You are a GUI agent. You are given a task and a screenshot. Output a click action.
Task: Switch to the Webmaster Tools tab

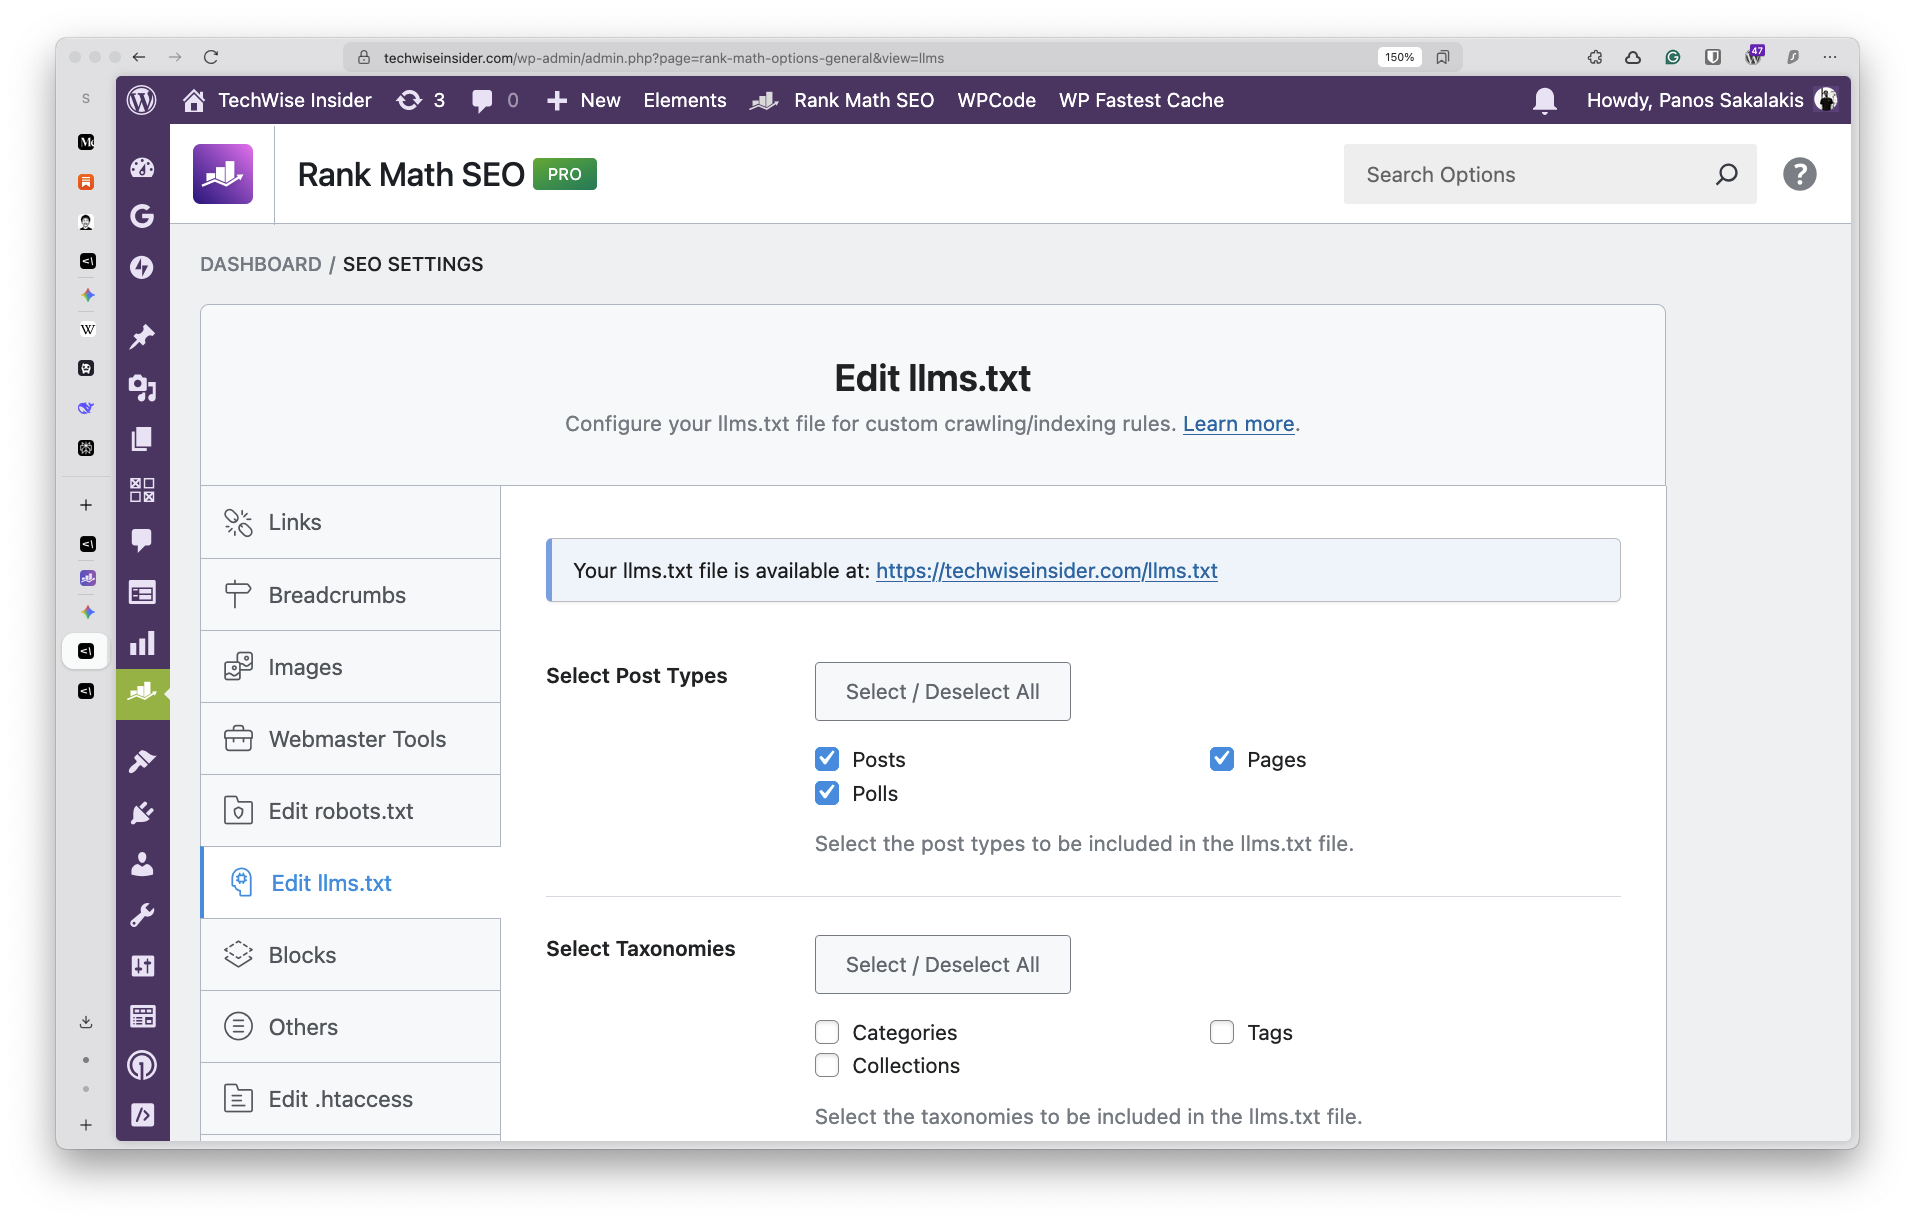click(350, 739)
